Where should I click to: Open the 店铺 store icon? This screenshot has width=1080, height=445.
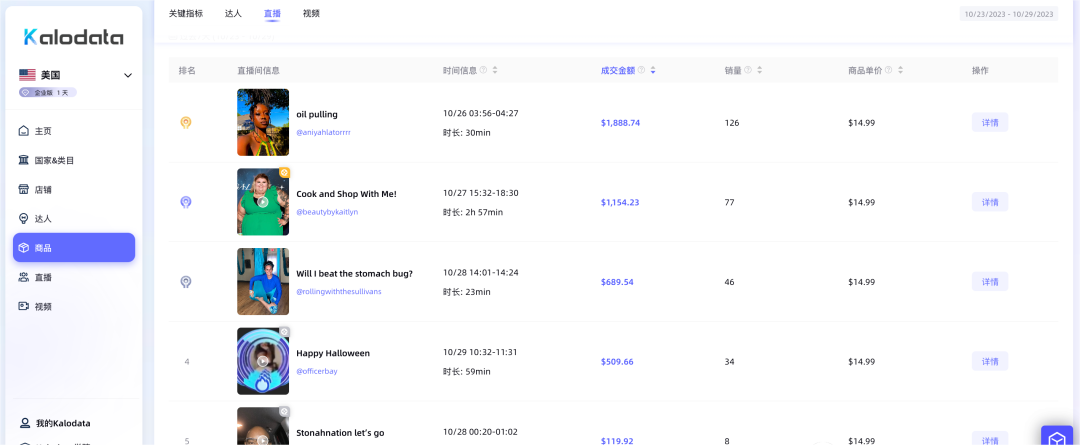(x=24, y=189)
